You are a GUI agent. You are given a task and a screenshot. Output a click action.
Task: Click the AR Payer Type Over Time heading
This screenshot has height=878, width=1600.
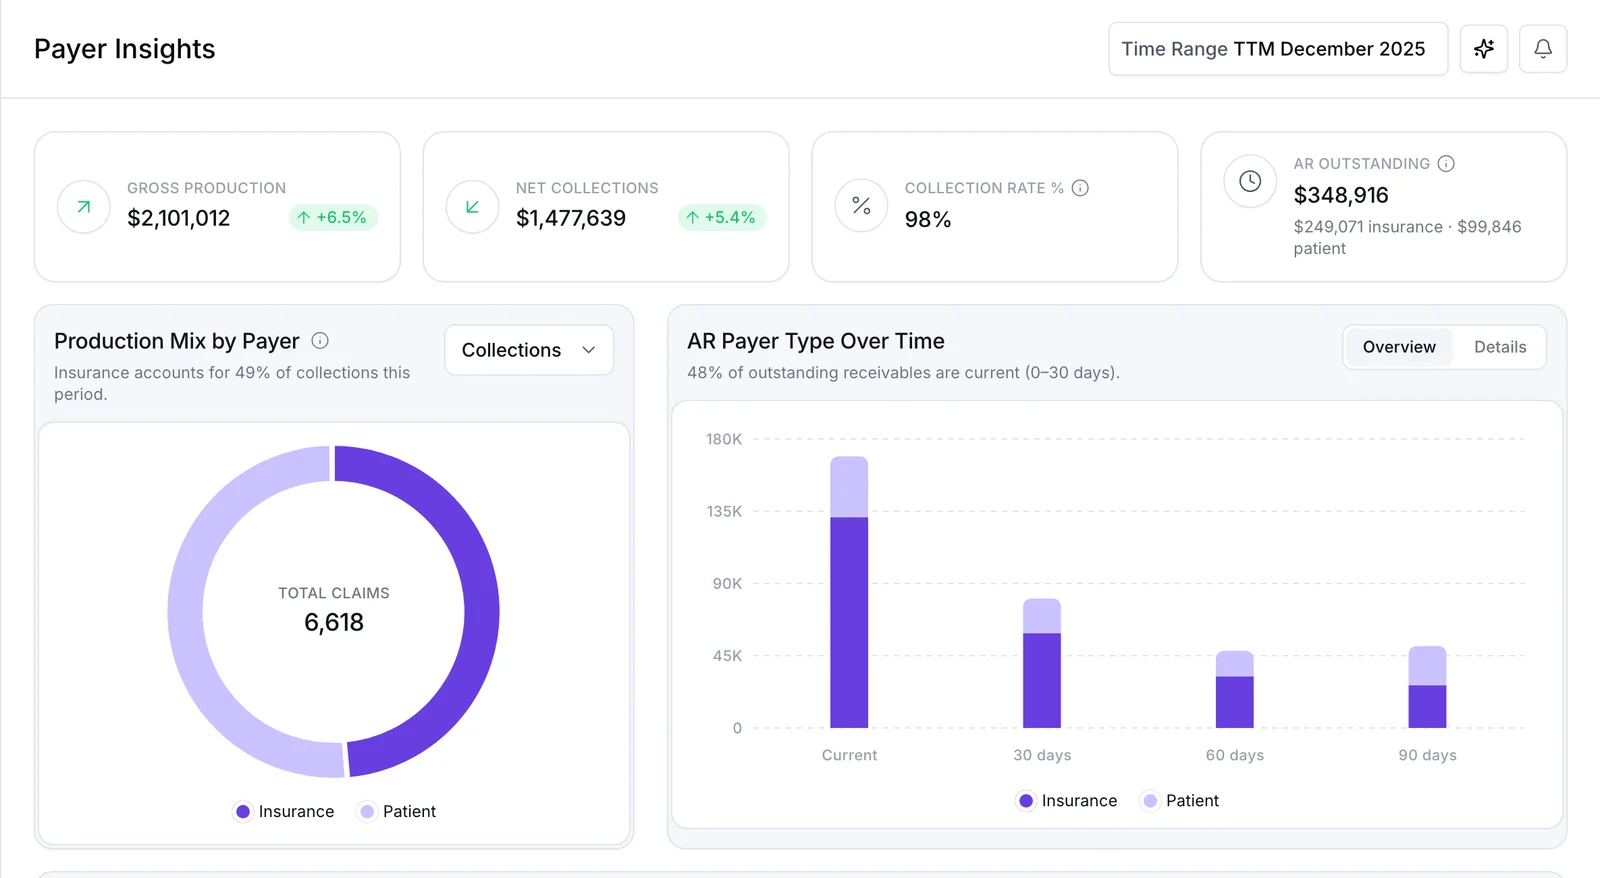click(816, 341)
